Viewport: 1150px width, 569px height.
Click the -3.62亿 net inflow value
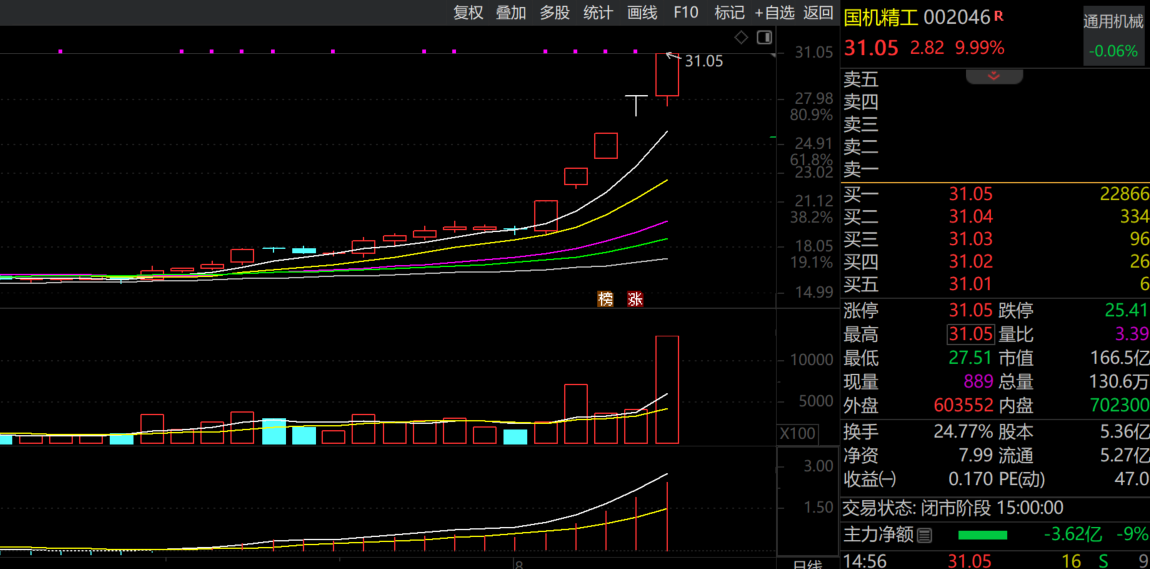(x=1074, y=535)
